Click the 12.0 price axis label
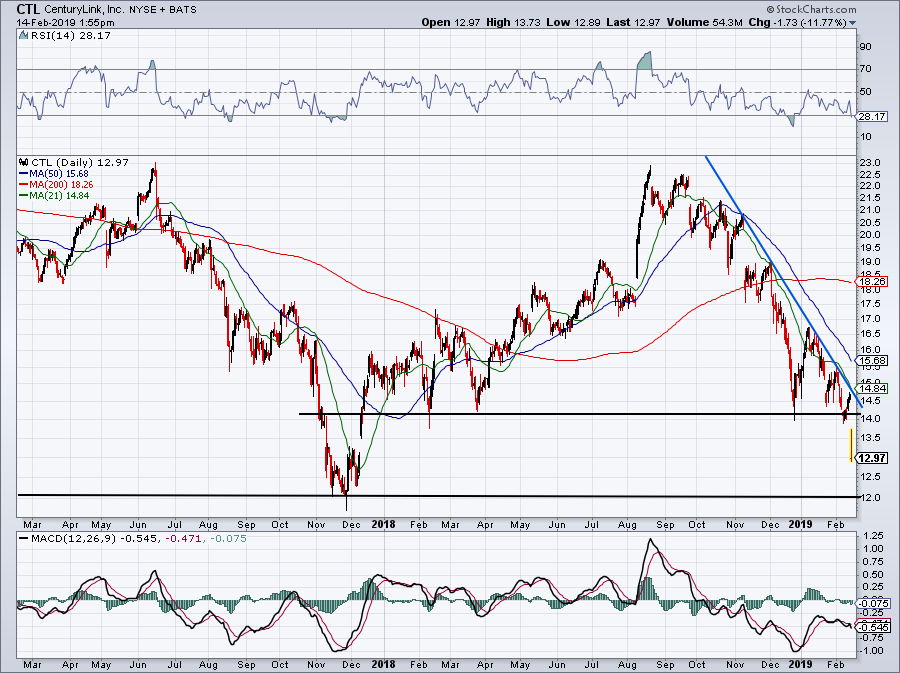The image size is (900, 673). click(870, 497)
